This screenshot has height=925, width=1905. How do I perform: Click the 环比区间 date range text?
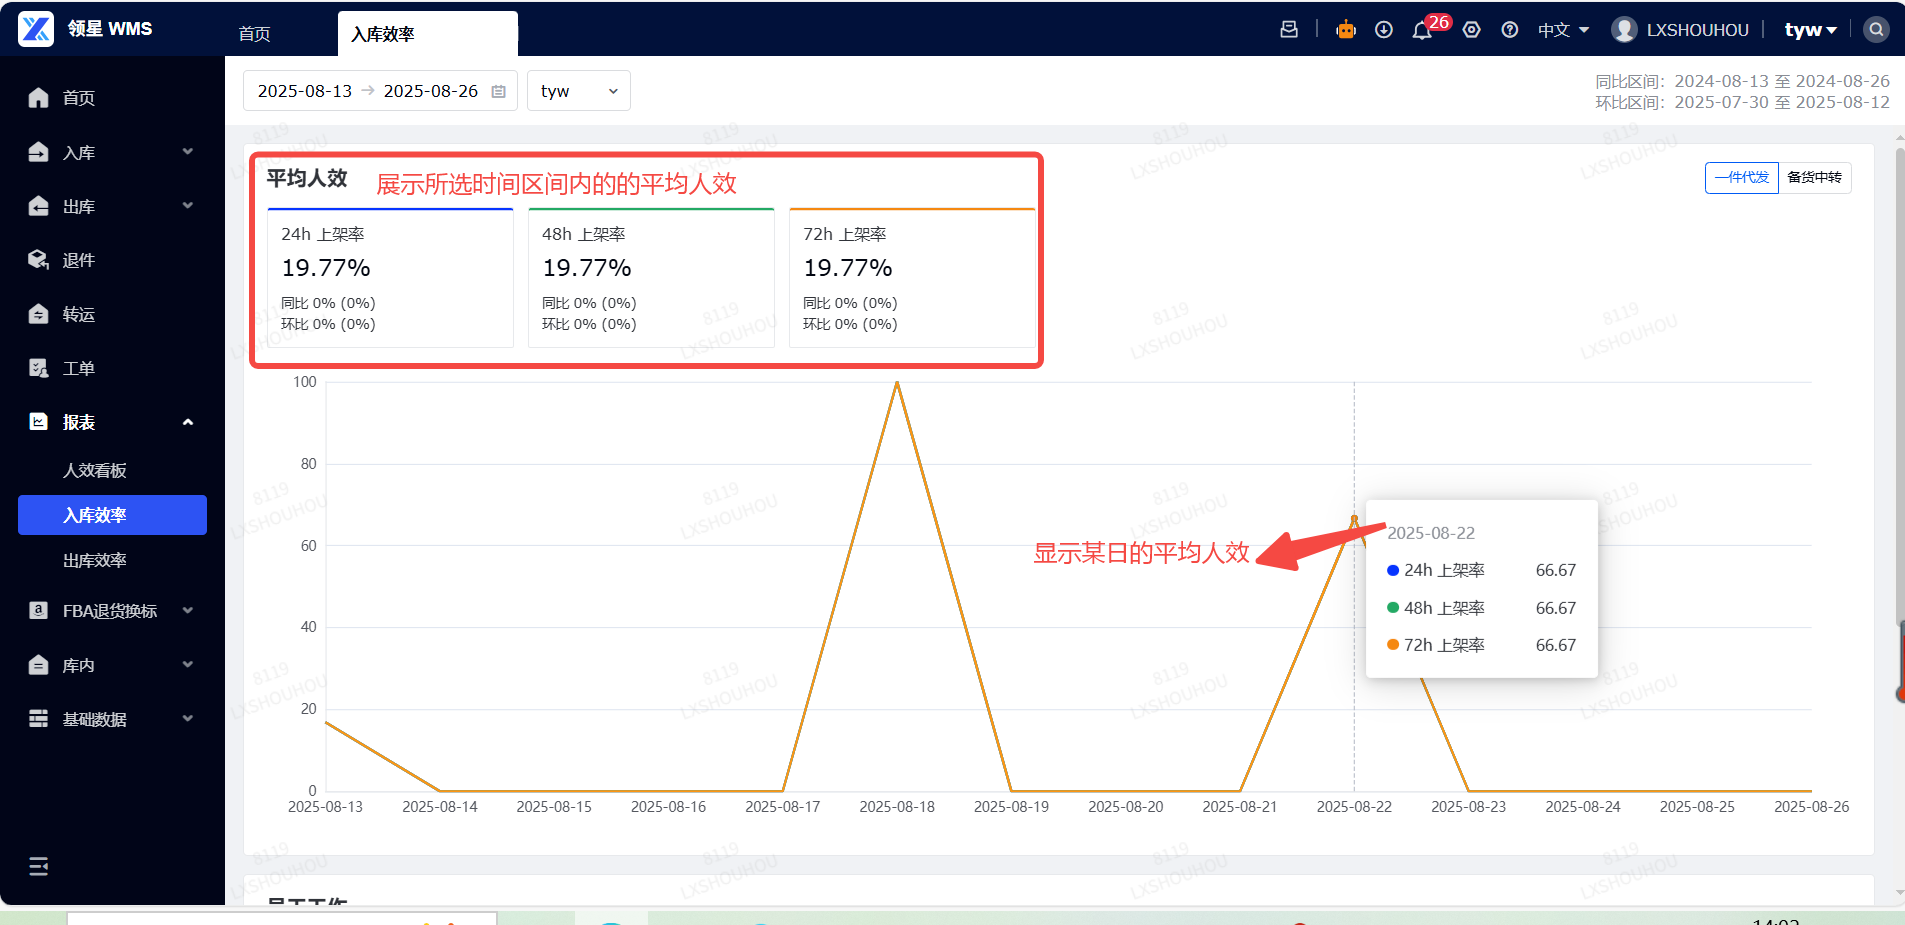pos(1742,102)
